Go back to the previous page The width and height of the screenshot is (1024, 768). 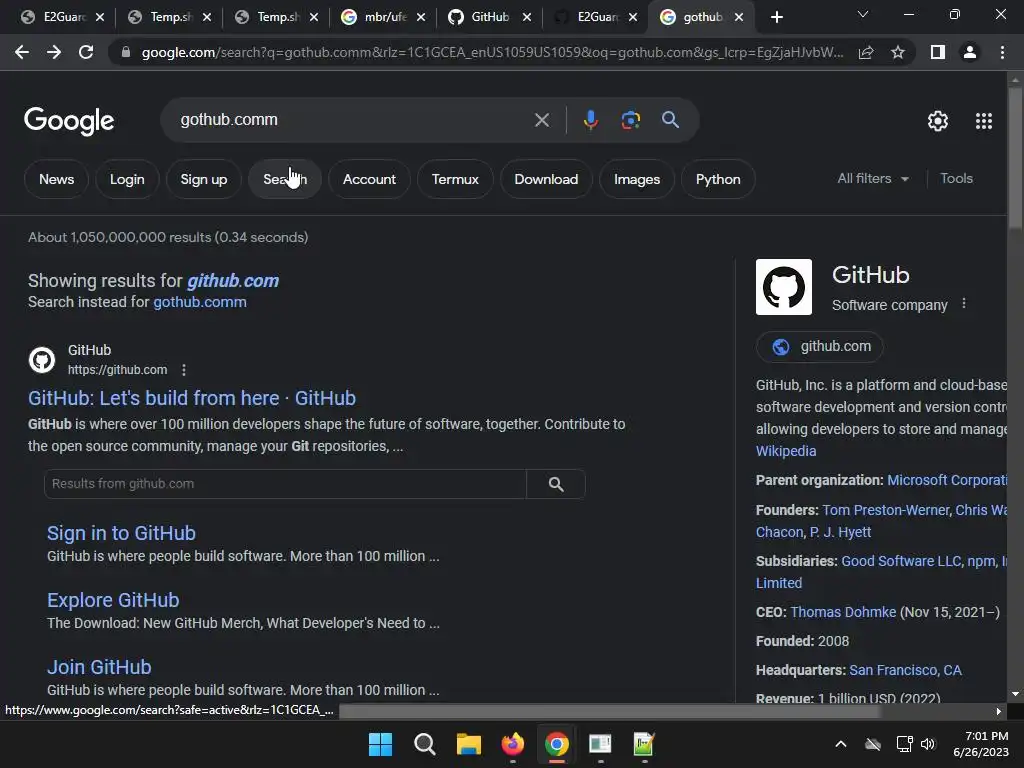22,52
